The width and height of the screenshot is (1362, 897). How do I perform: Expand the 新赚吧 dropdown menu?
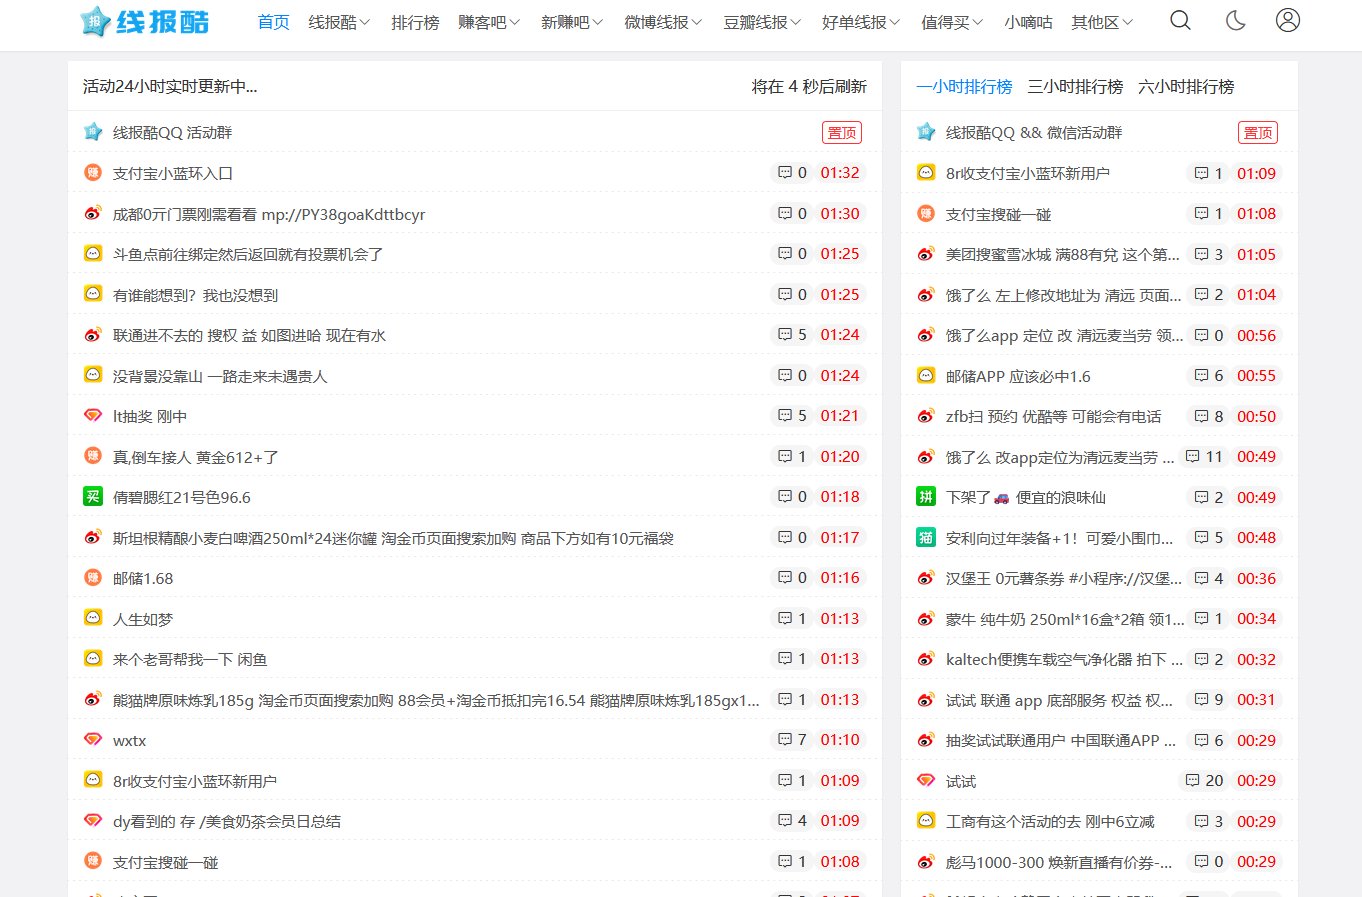[572, 22]
